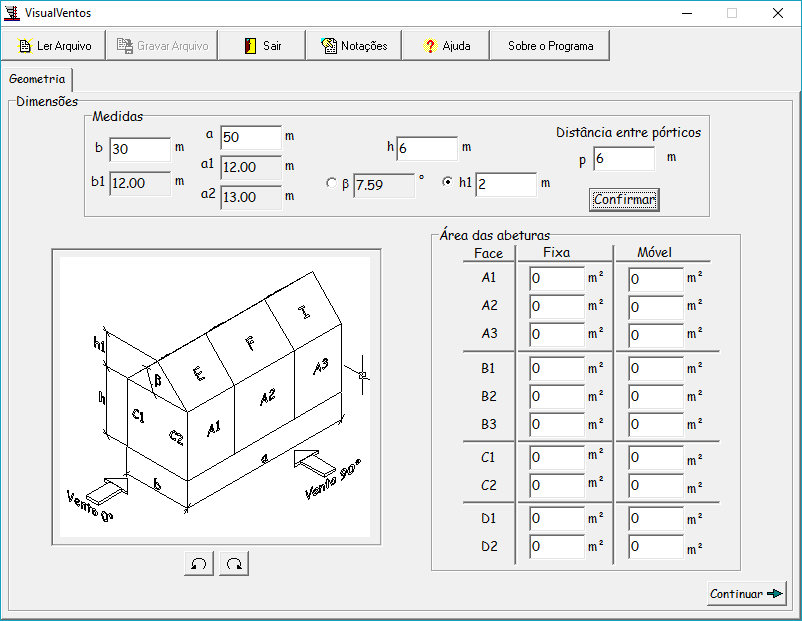Viewport: 802px width, 621px height.
Task: Click the A3 Móvel area field
Action: pos(656,336)
